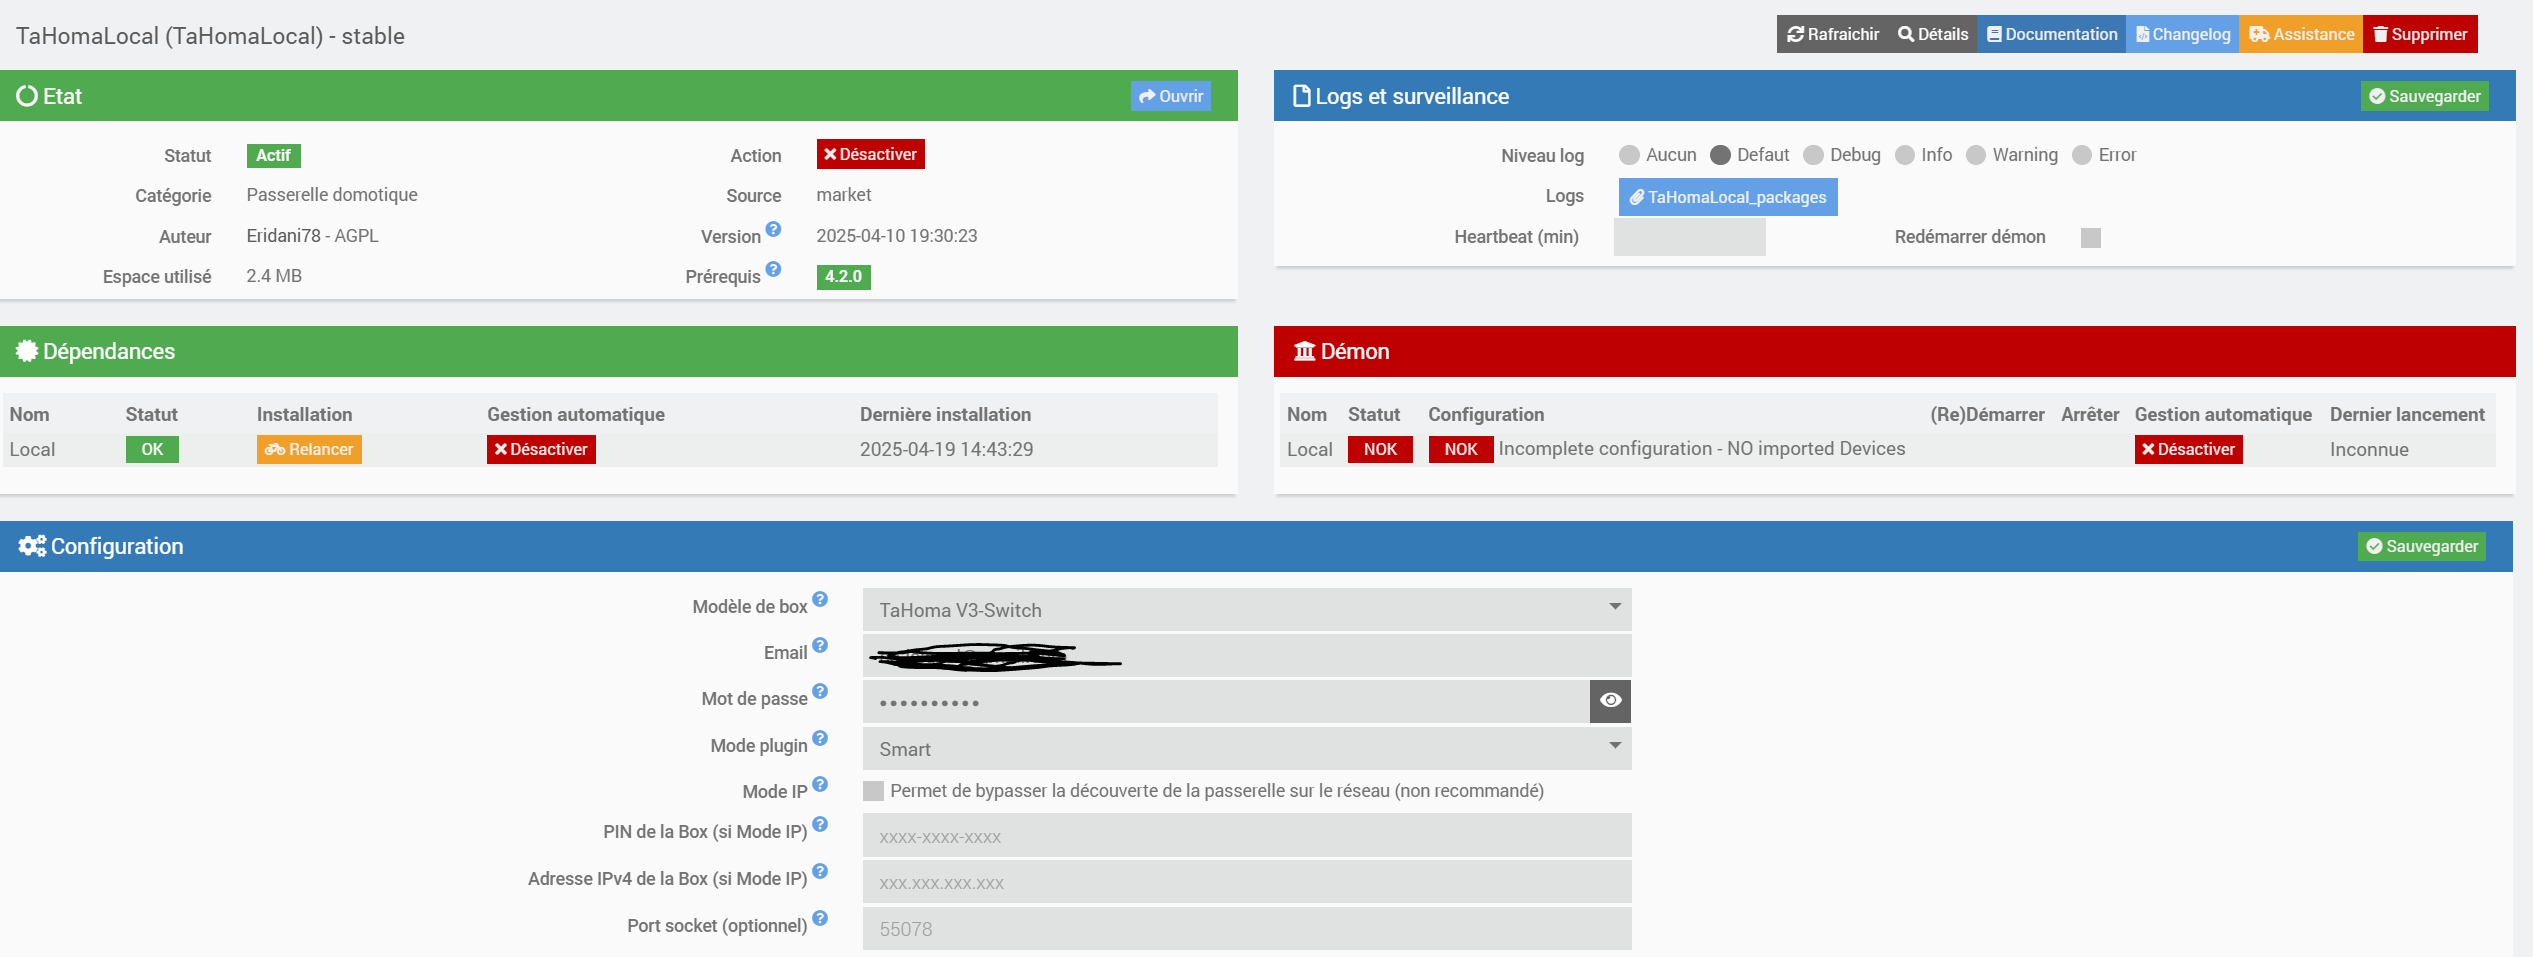Disable automatic management of dependencies
The width and height of the screenshot is (2533, 957).
(541, 449)
